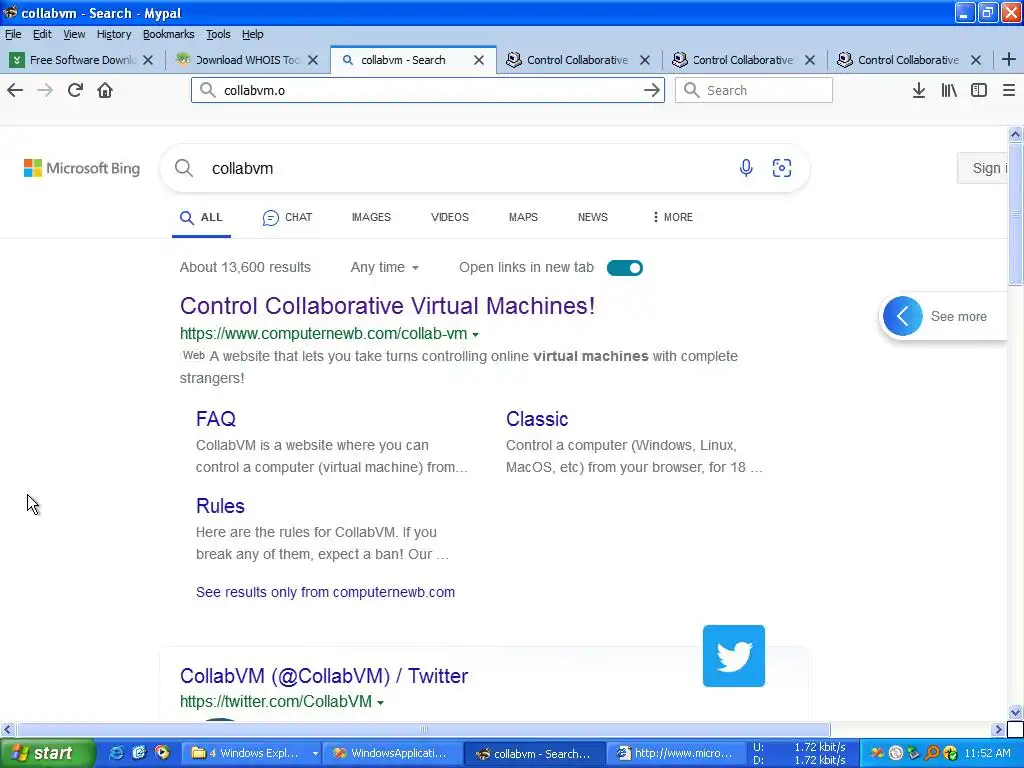Click the horizontal scrollbar left arrow

pos(7,729)
